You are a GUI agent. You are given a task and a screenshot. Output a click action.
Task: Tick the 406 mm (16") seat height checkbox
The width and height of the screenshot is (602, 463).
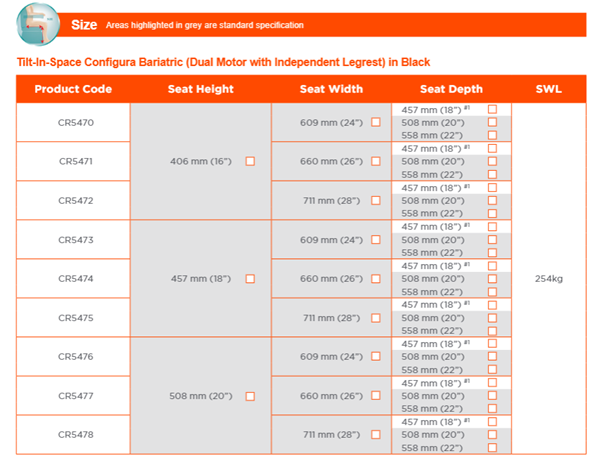[250, 161]
